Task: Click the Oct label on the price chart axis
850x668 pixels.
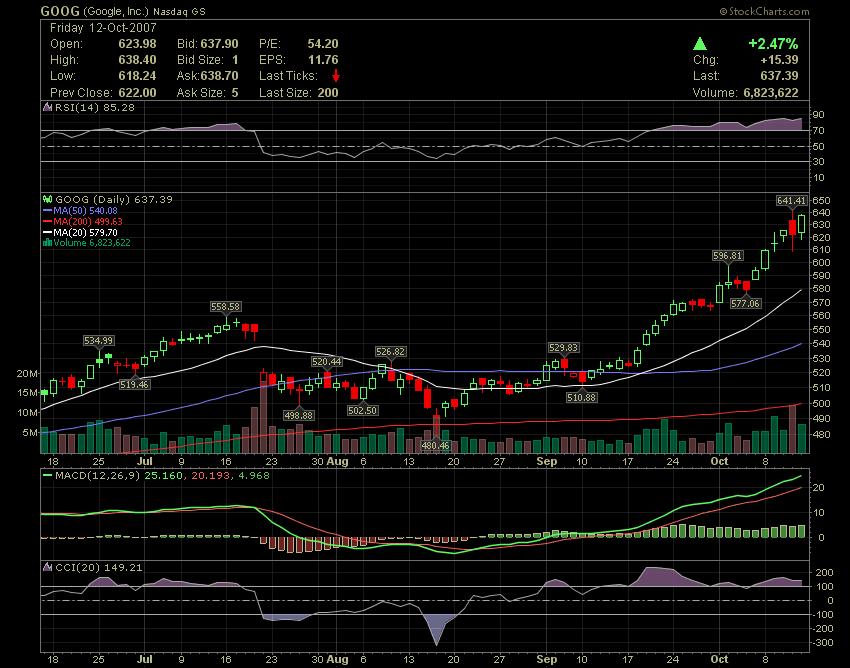Action: tap(719, 461)
